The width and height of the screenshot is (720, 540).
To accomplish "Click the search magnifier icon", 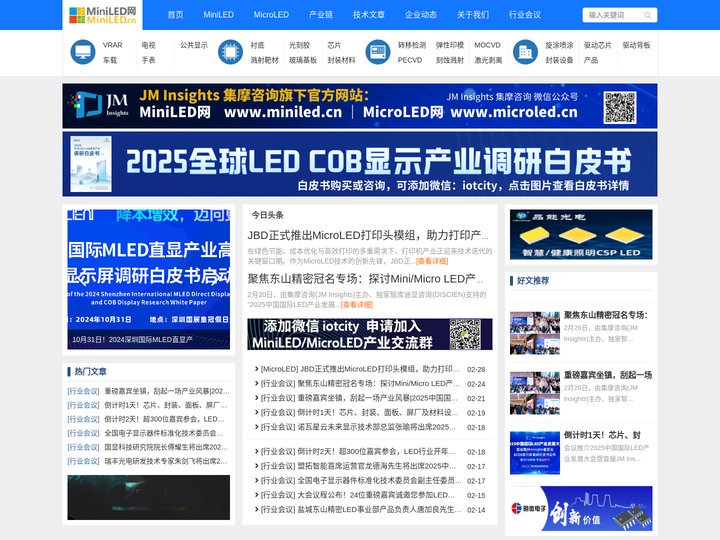I will 647,15.
